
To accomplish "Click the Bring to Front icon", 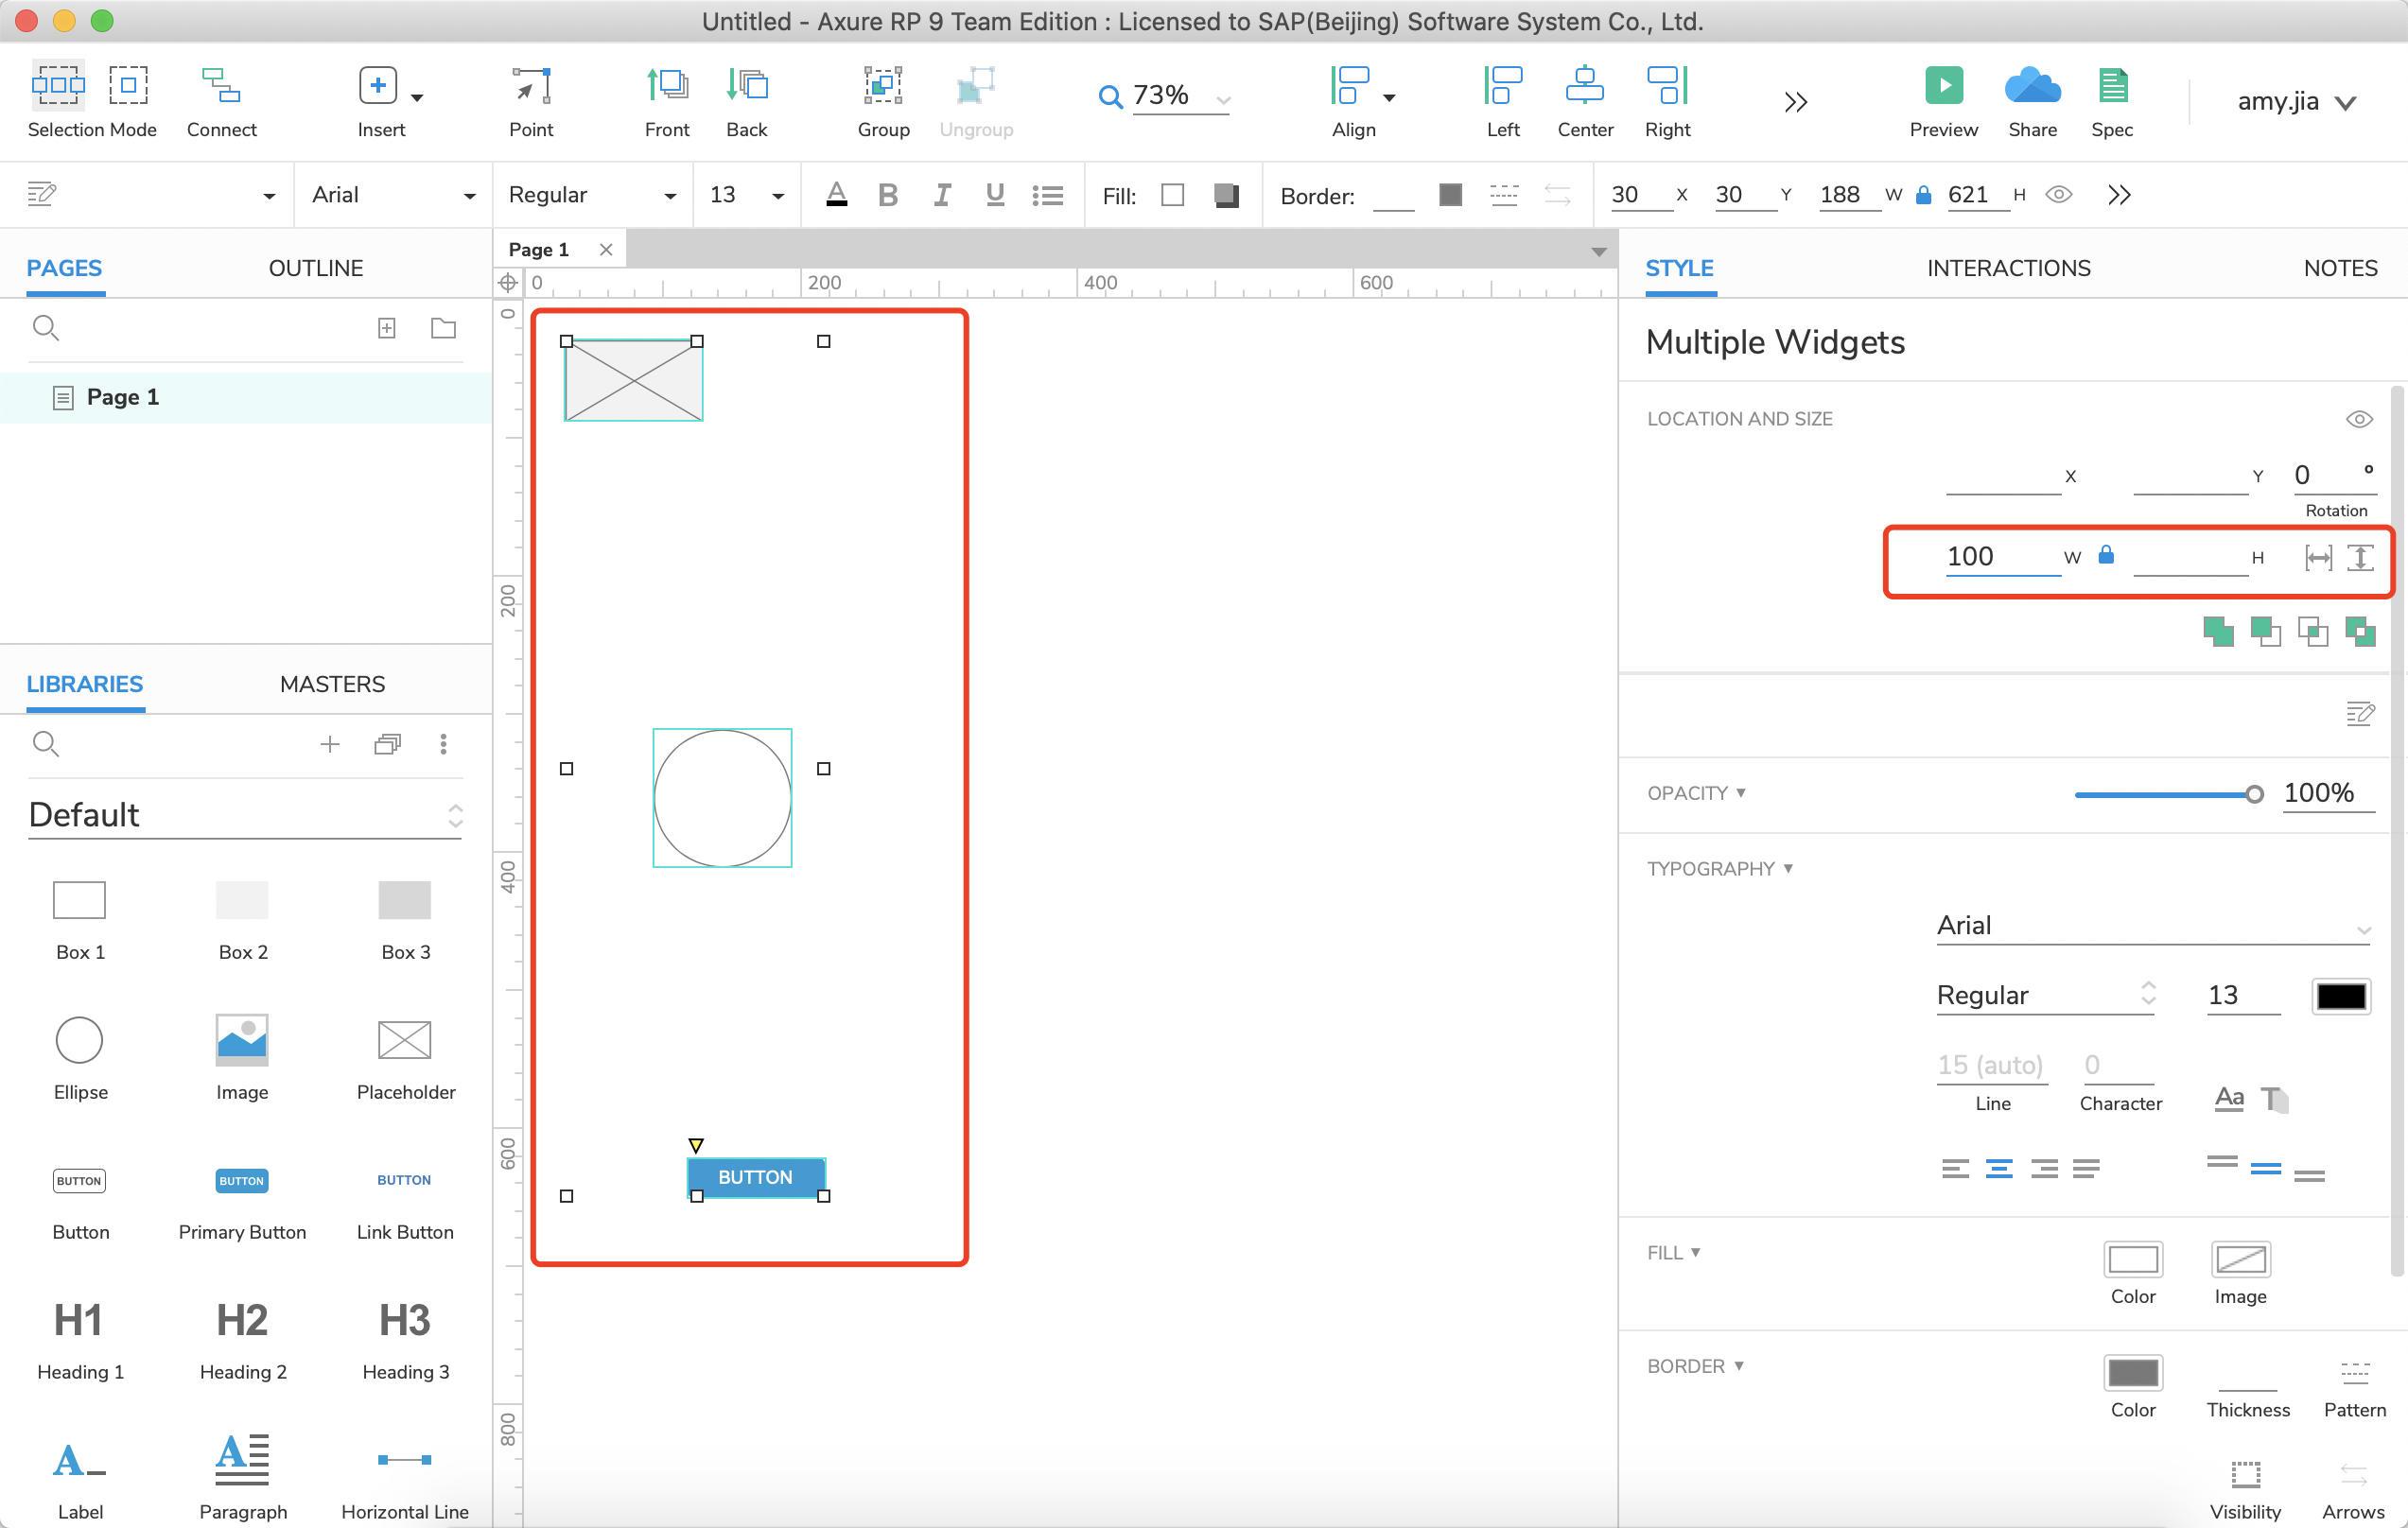I will coord(667,87).
